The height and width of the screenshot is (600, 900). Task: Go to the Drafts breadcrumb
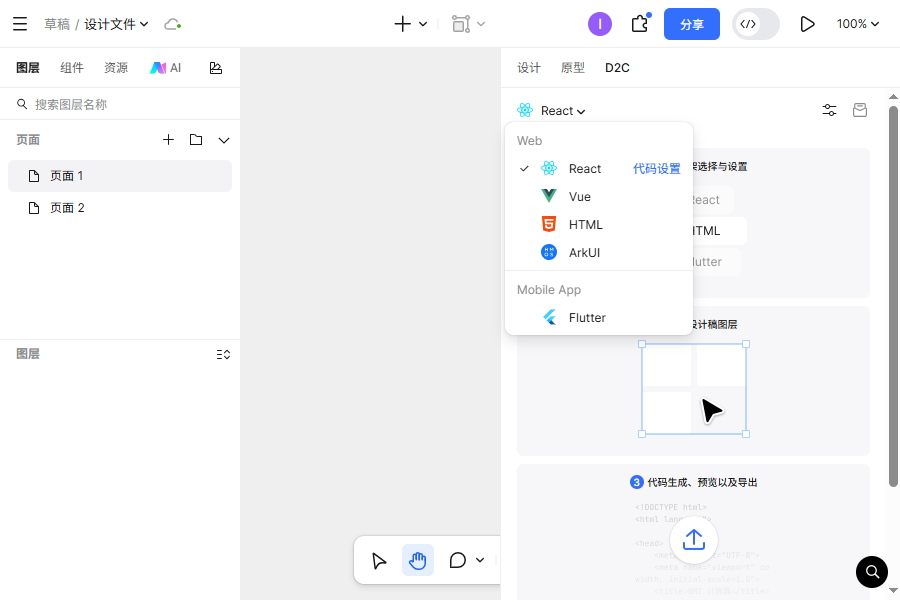coord(57,24)
